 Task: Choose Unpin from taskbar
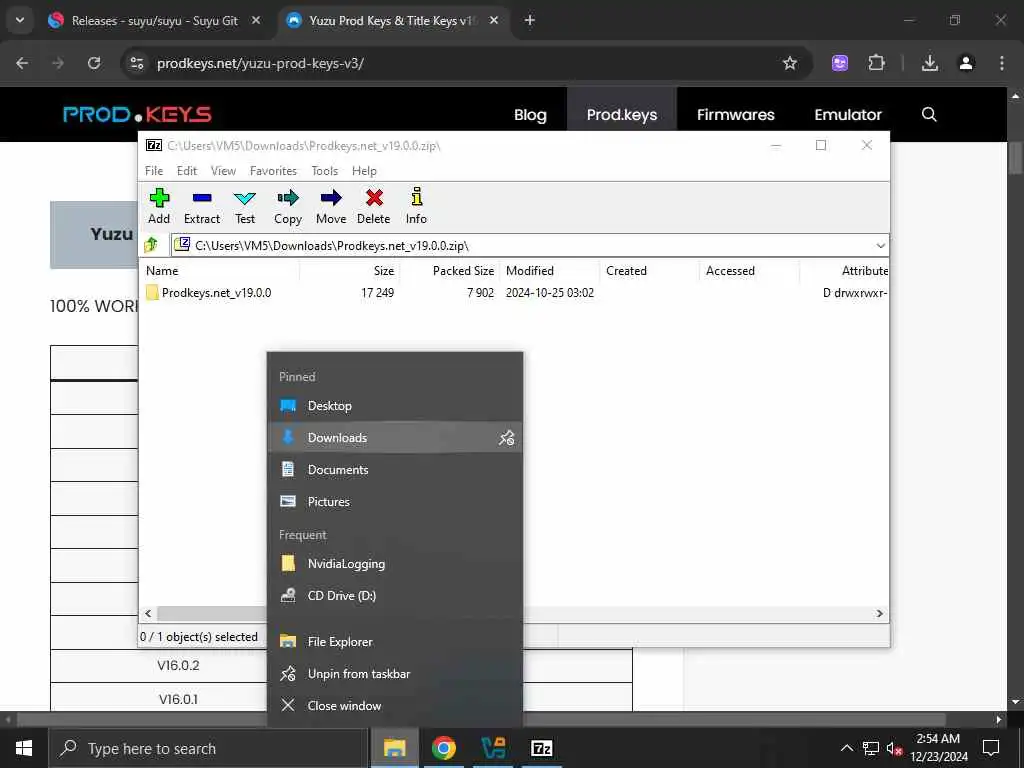tap(395, 673)
